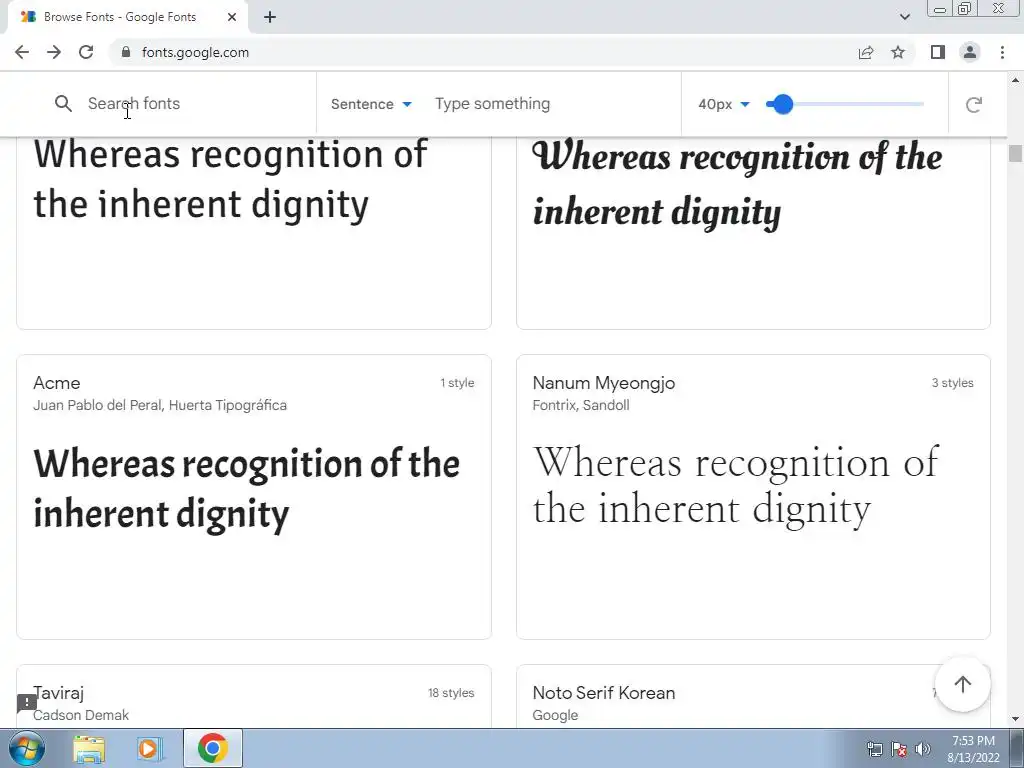Click the browser back arrow
Image resolution: width=1024 pixels, height=768 pixels.
tap(22, 52)
